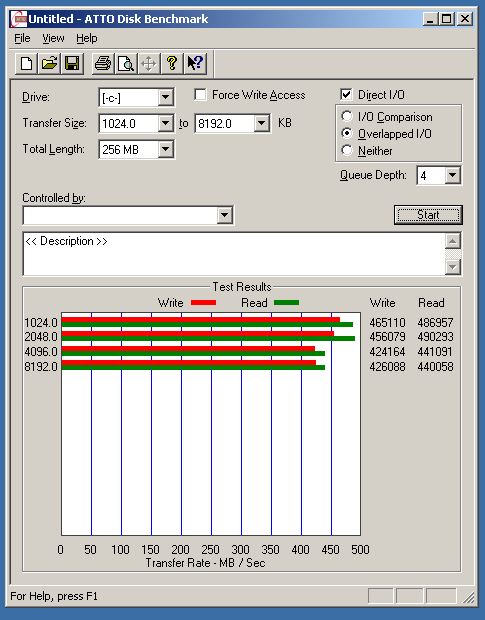Open the File menu
Screen dimensions: 485x620
pos(22,38)
